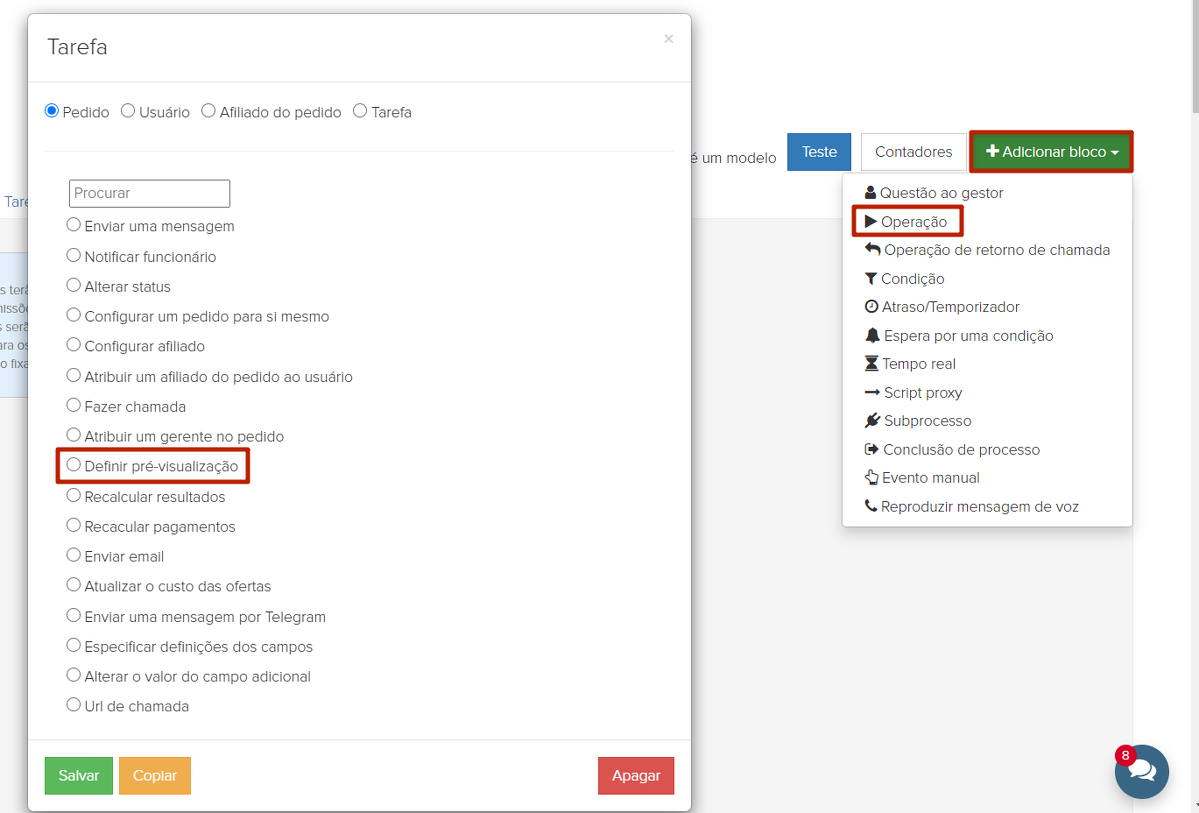Click the filter icon beside Condição
Viewport: 1199px width, 813px height.
[x=871, y=279]
